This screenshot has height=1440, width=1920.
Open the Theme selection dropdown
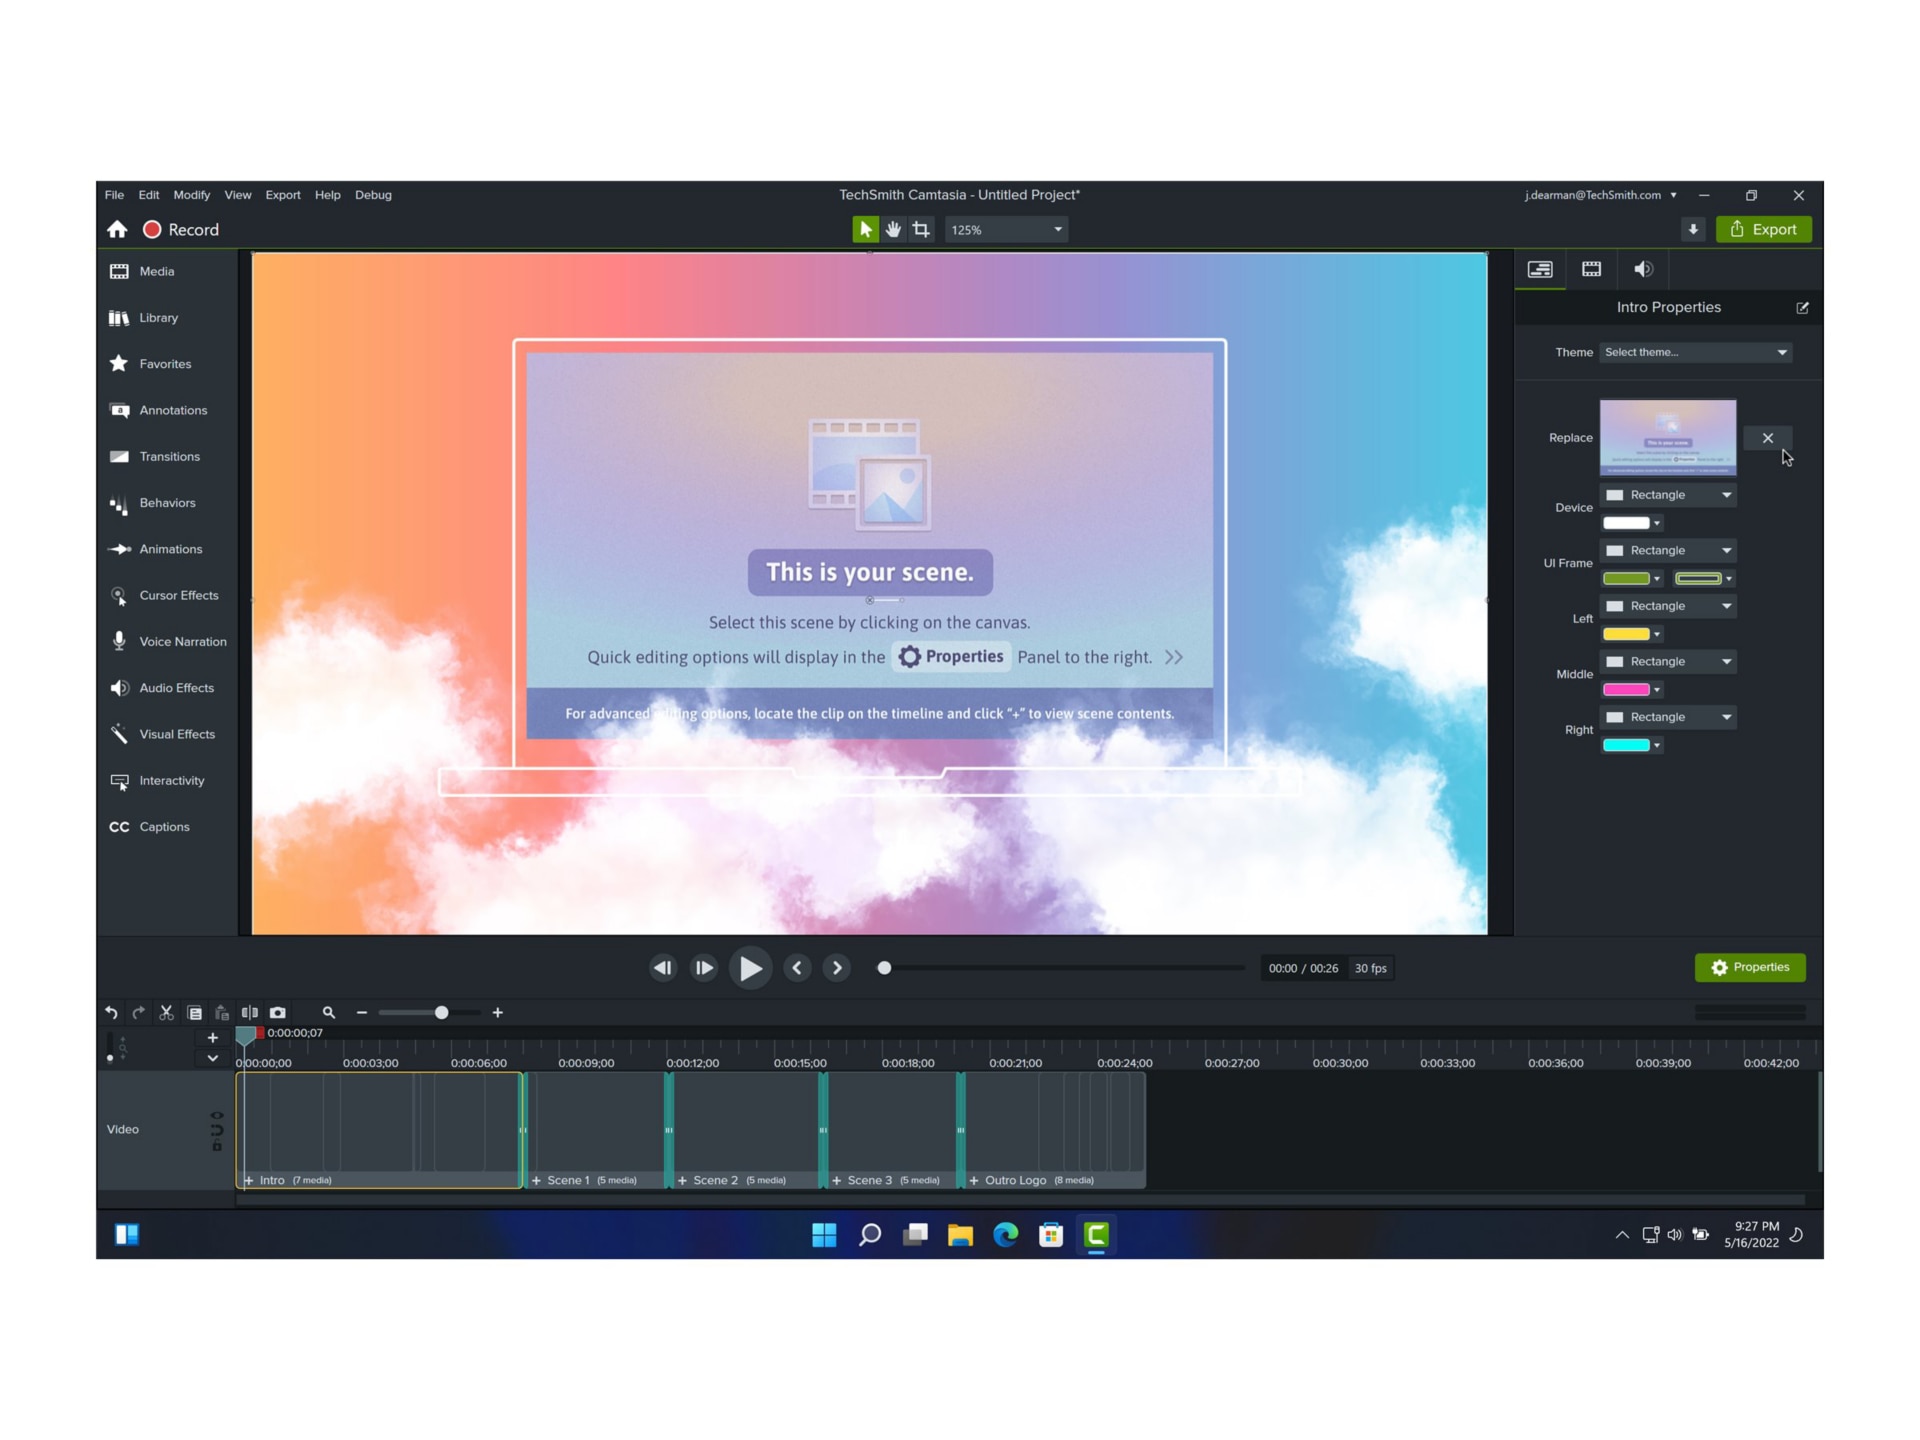1695,352
